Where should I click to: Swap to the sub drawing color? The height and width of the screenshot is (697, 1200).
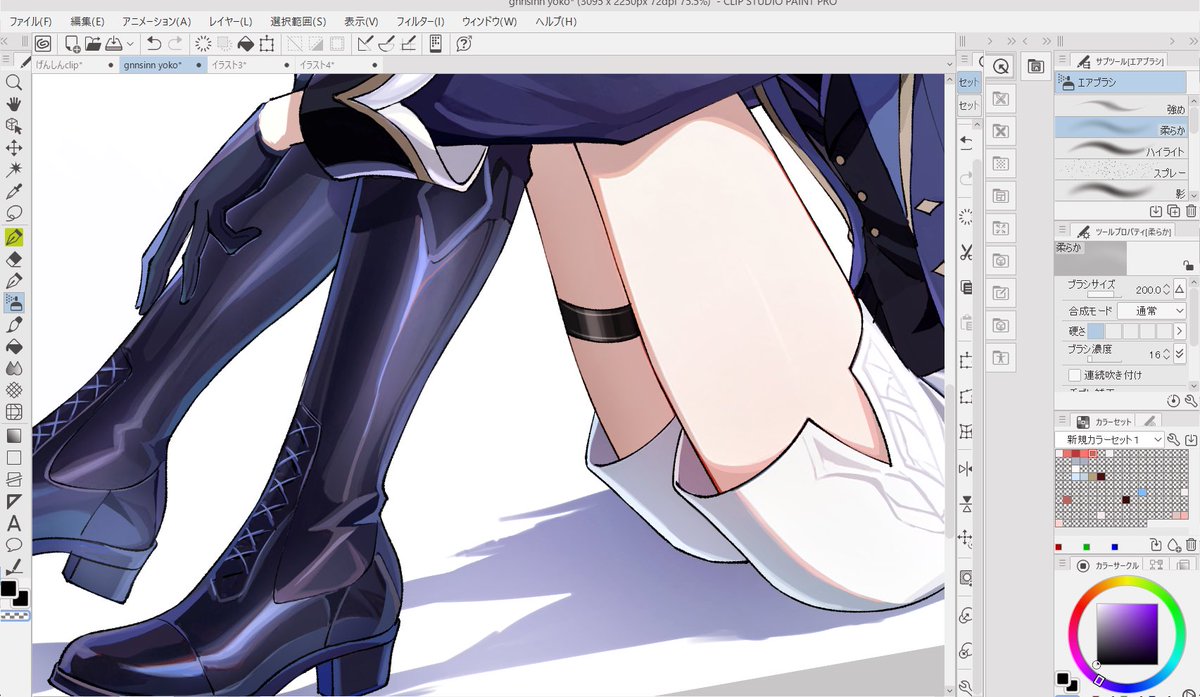tap(21, 598)
